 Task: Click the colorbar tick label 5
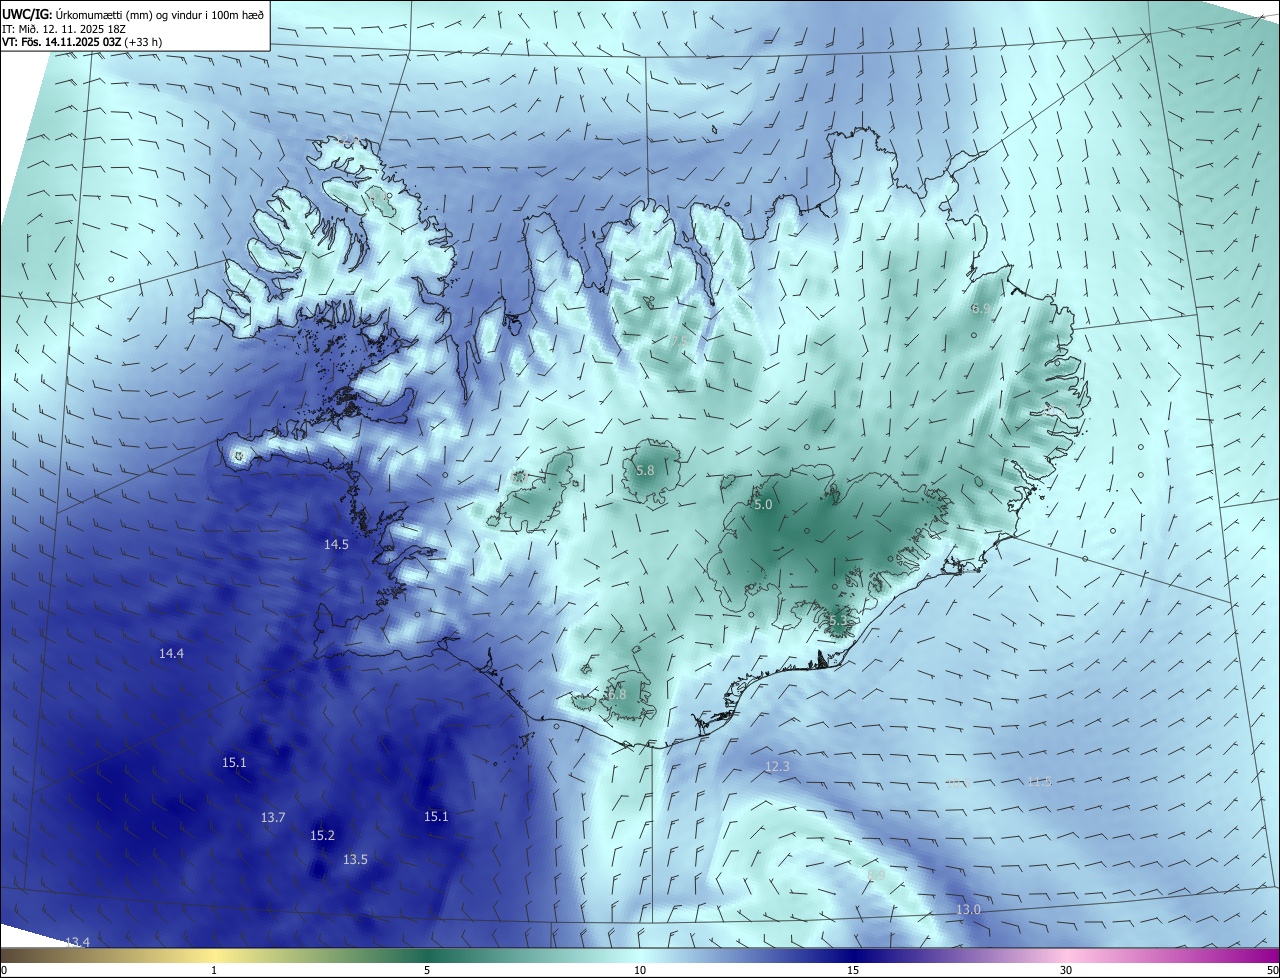click(x=427, y=970)
